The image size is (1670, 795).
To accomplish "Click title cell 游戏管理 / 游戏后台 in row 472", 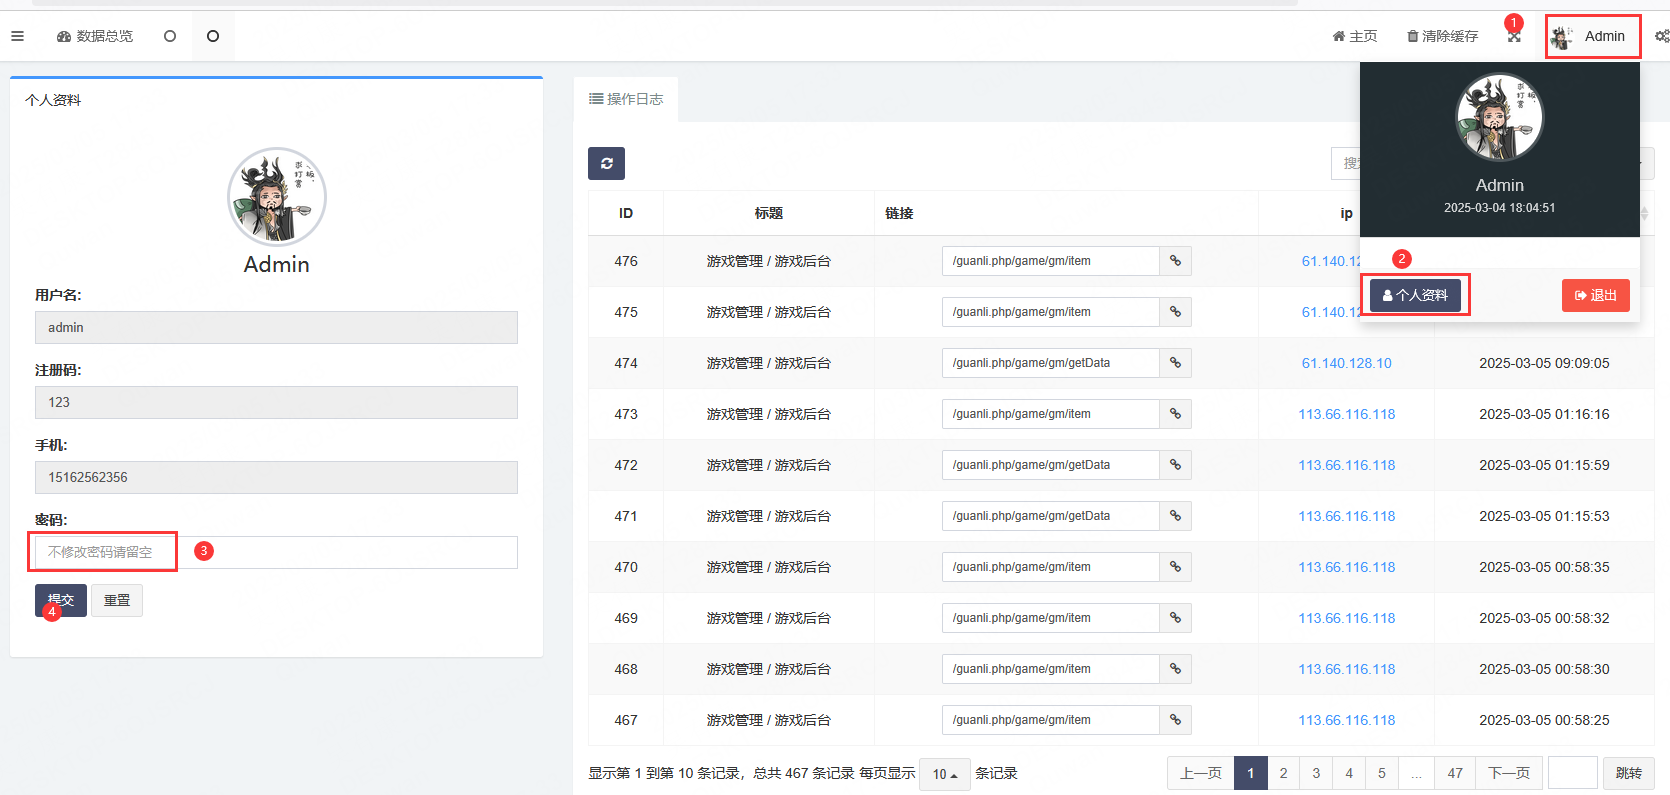I will [x=769, y=465].
